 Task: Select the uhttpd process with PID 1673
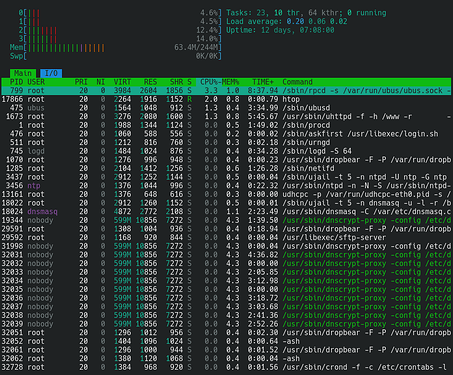click(x=226, y=116)
